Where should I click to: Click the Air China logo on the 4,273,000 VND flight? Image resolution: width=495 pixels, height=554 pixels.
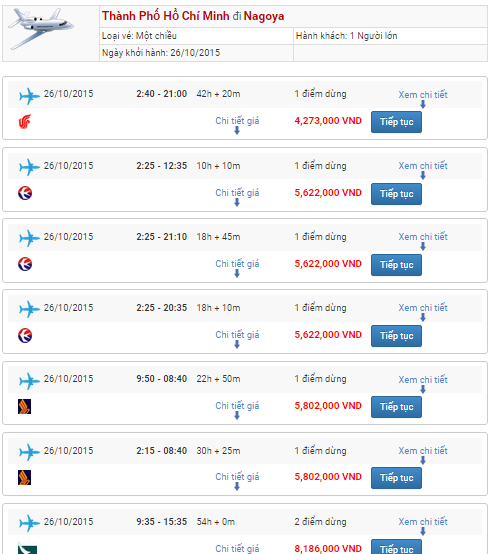point(25,122)
